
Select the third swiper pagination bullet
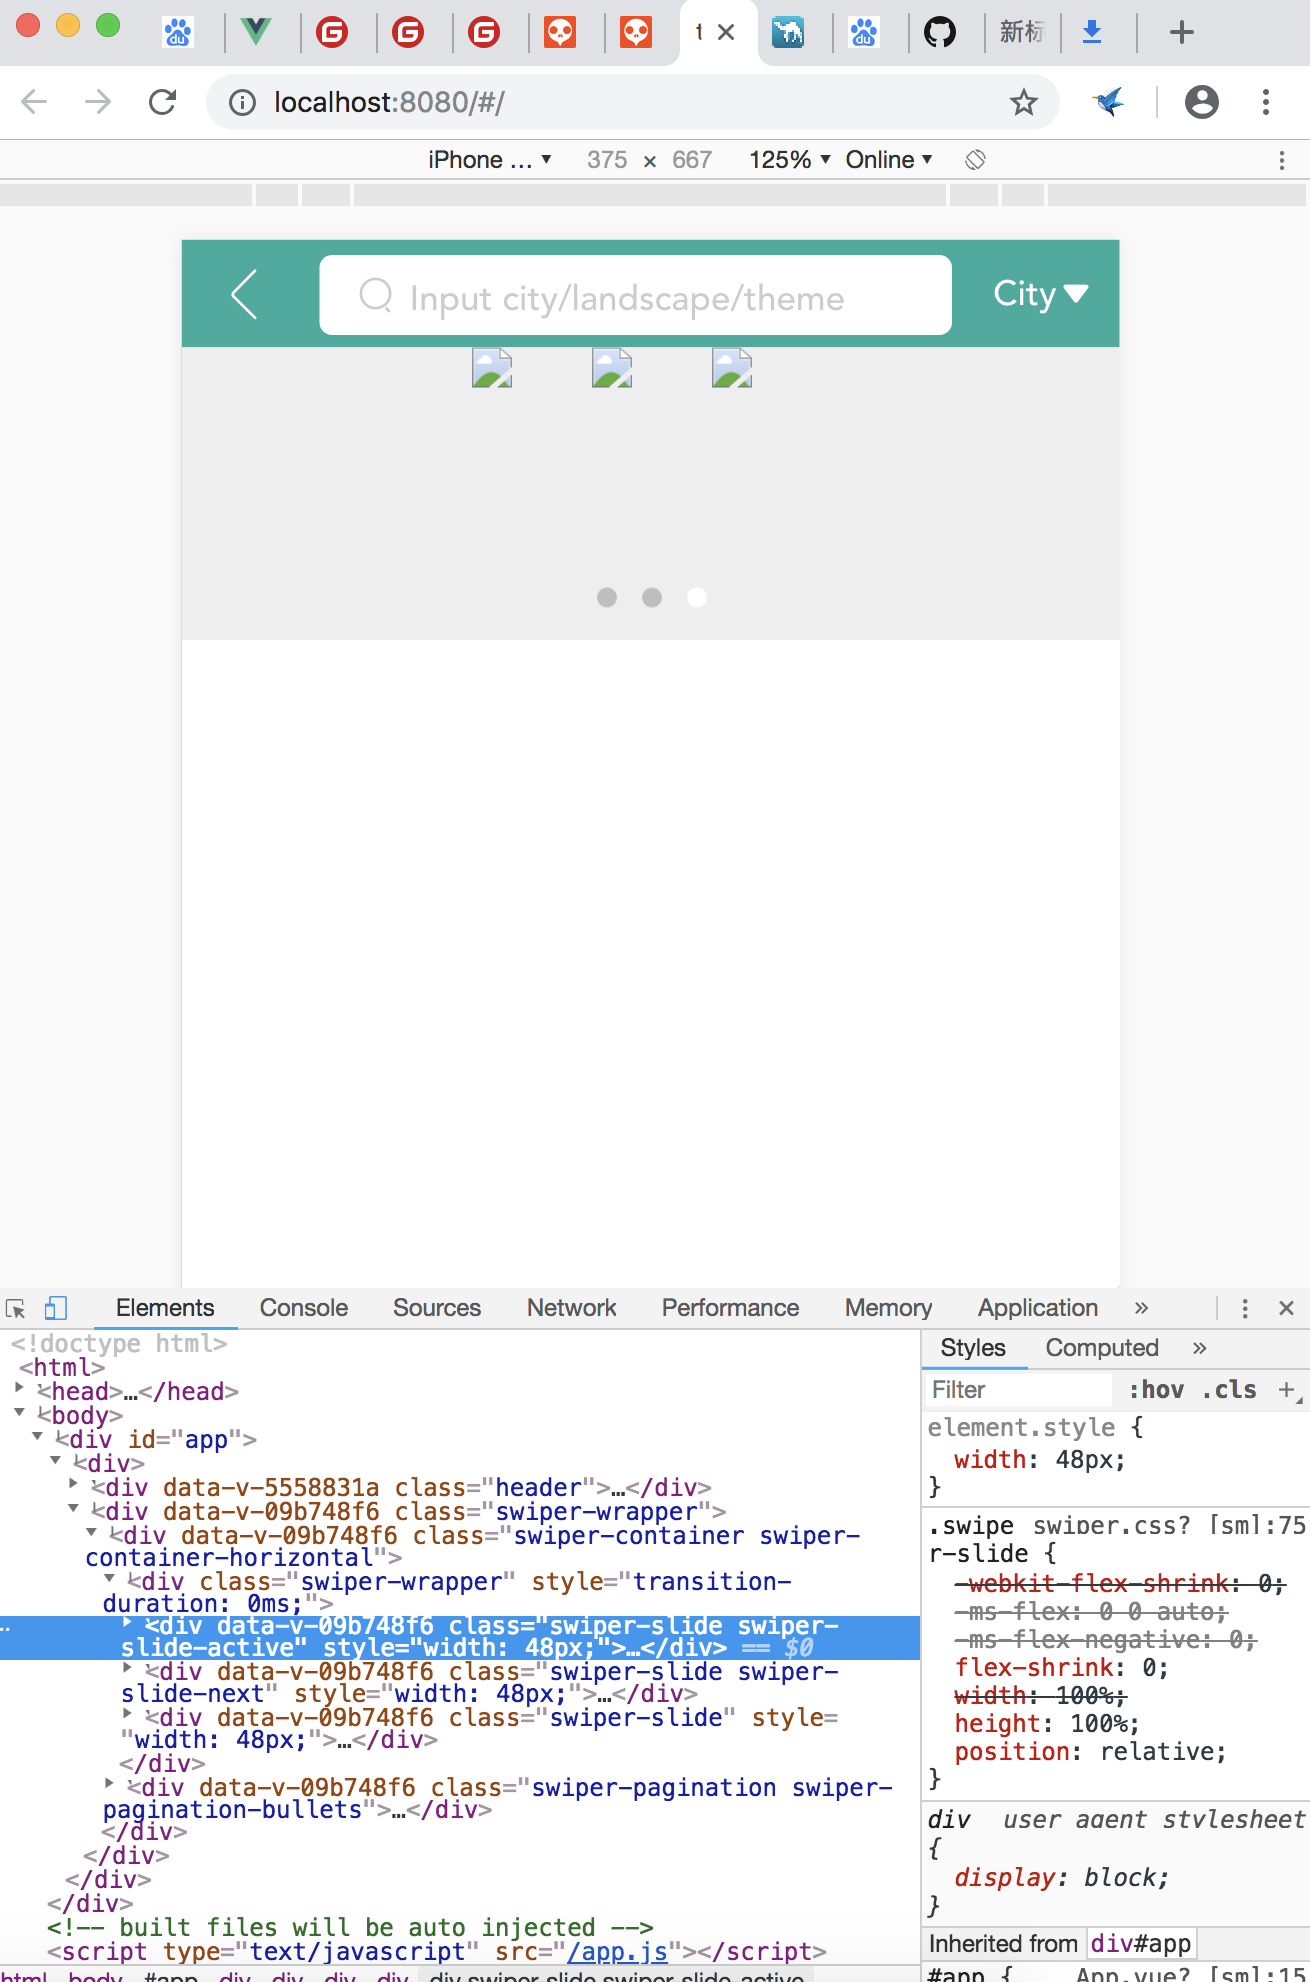(697, 597)
